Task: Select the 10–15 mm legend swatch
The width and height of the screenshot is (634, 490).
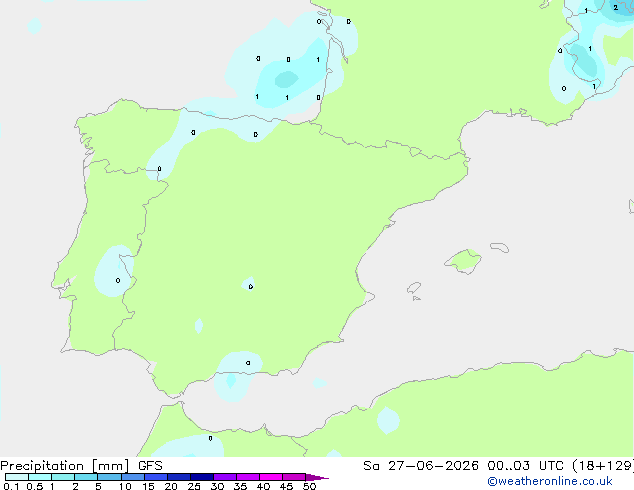Action: 132,477
